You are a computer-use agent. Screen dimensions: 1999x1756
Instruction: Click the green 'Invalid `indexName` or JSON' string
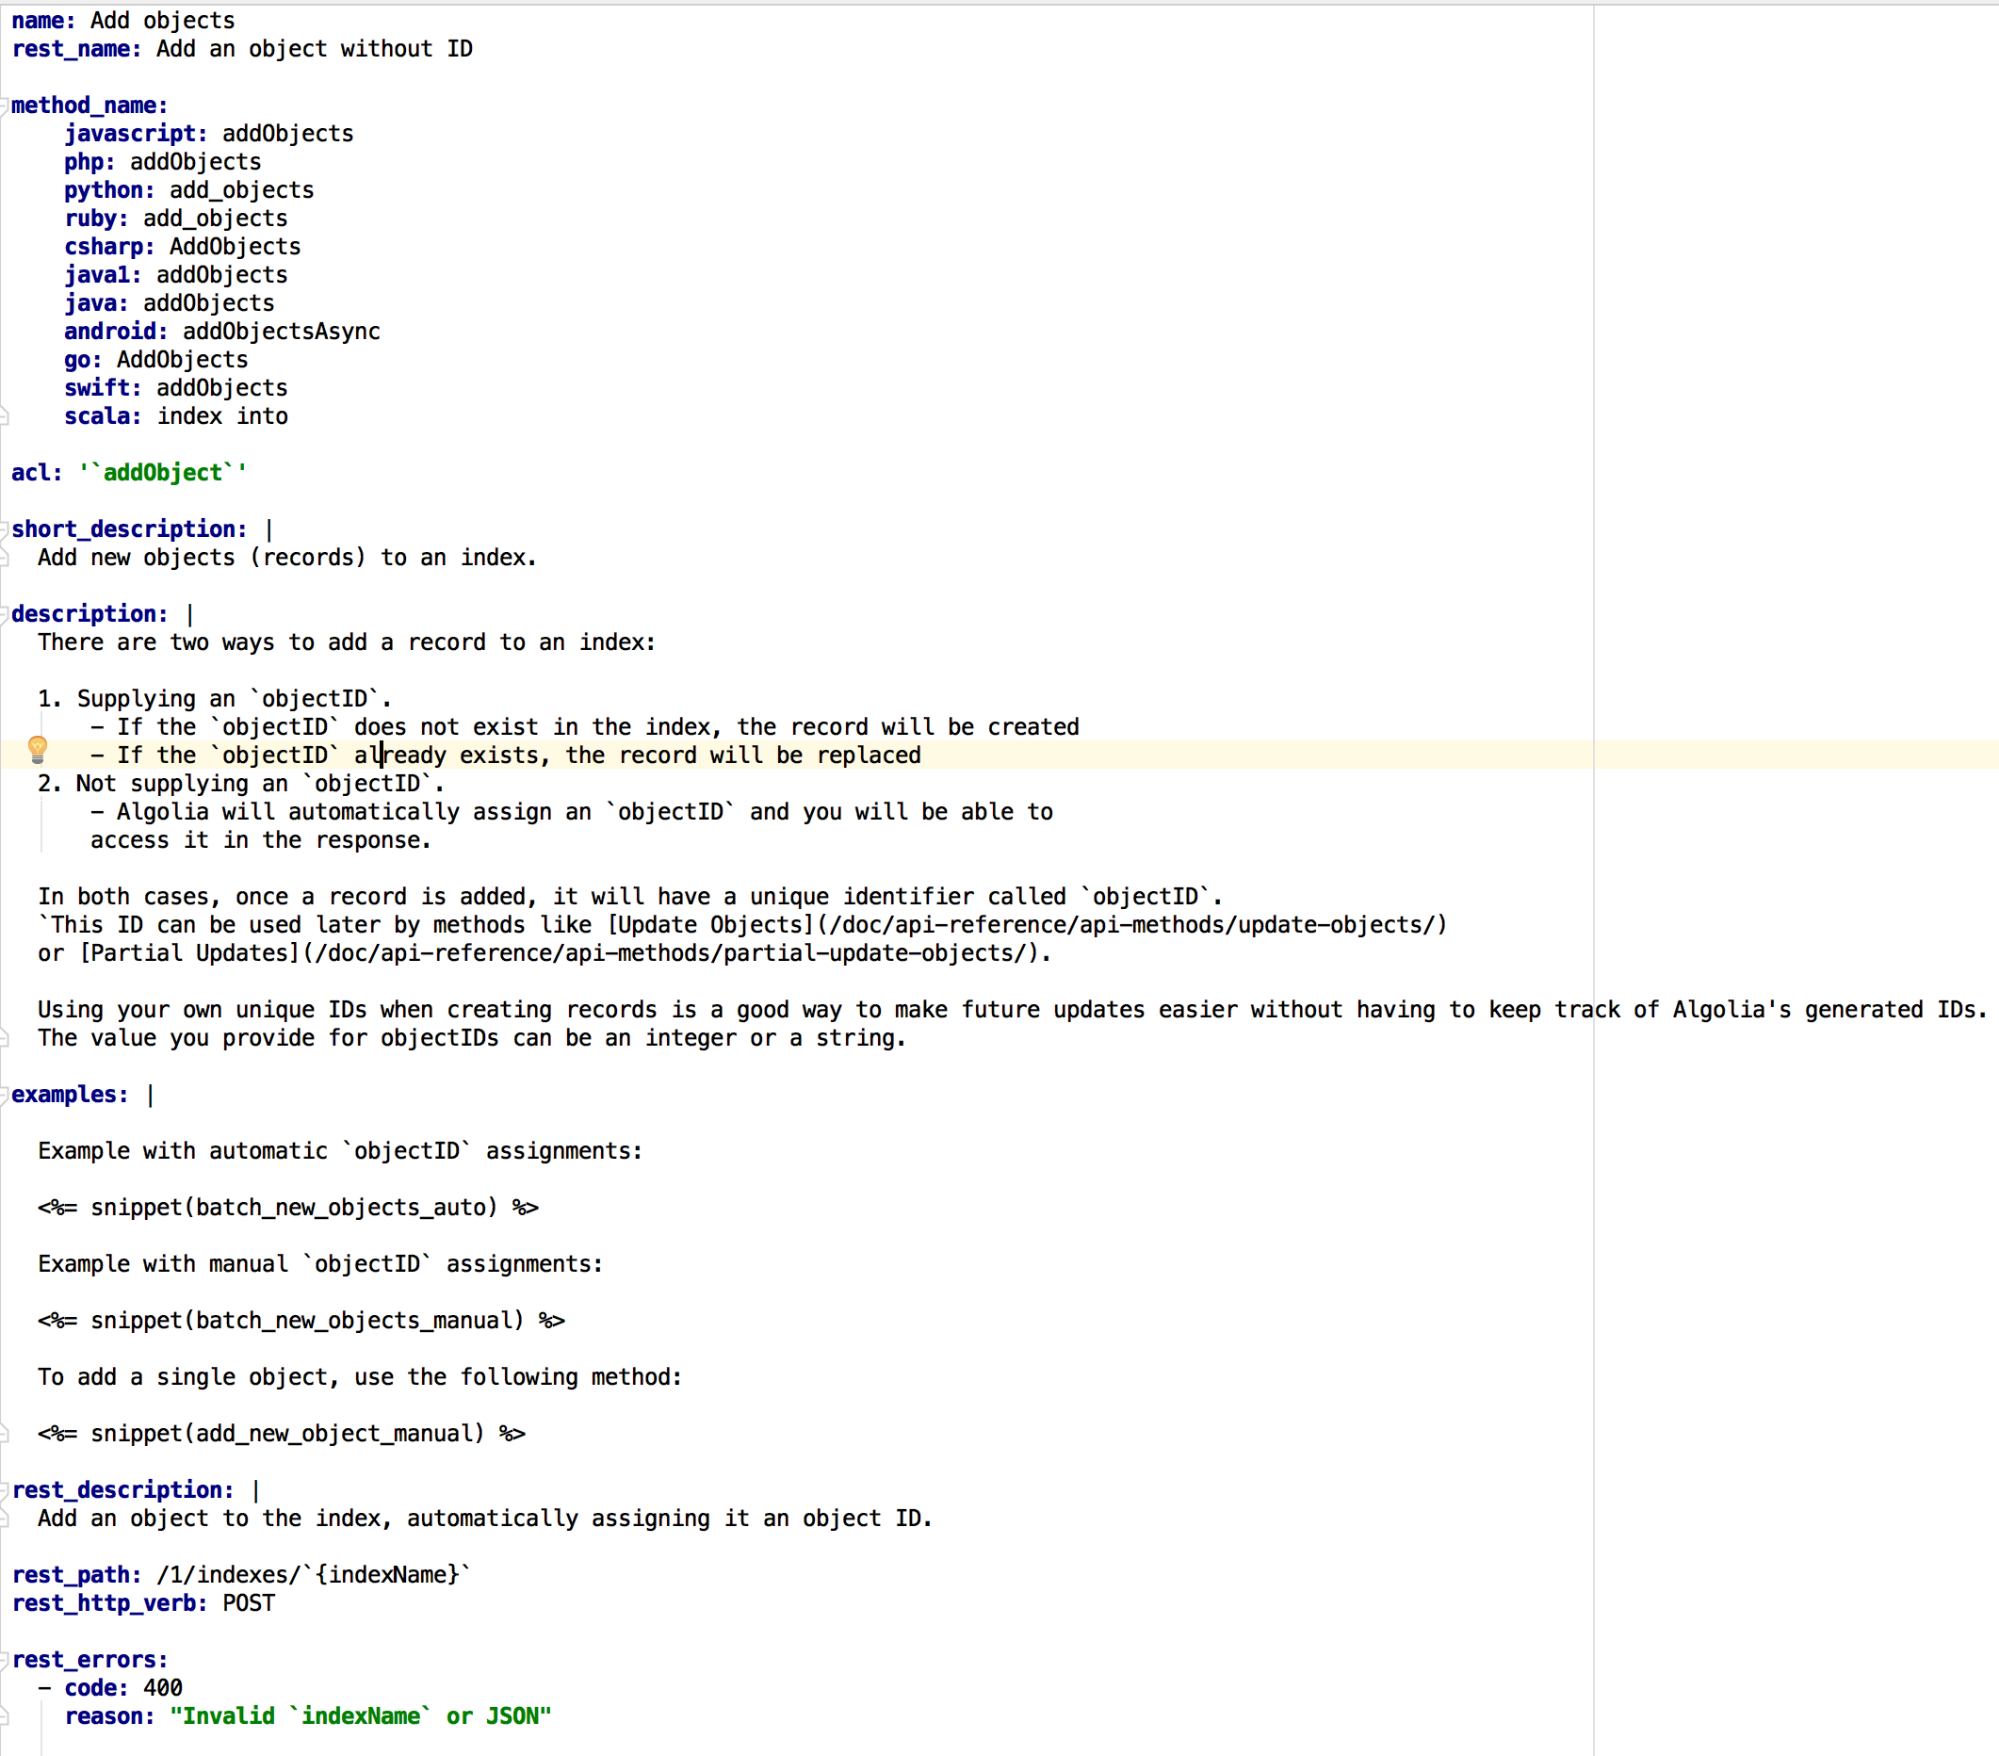pyautogui.click(x=360, y=1716)
